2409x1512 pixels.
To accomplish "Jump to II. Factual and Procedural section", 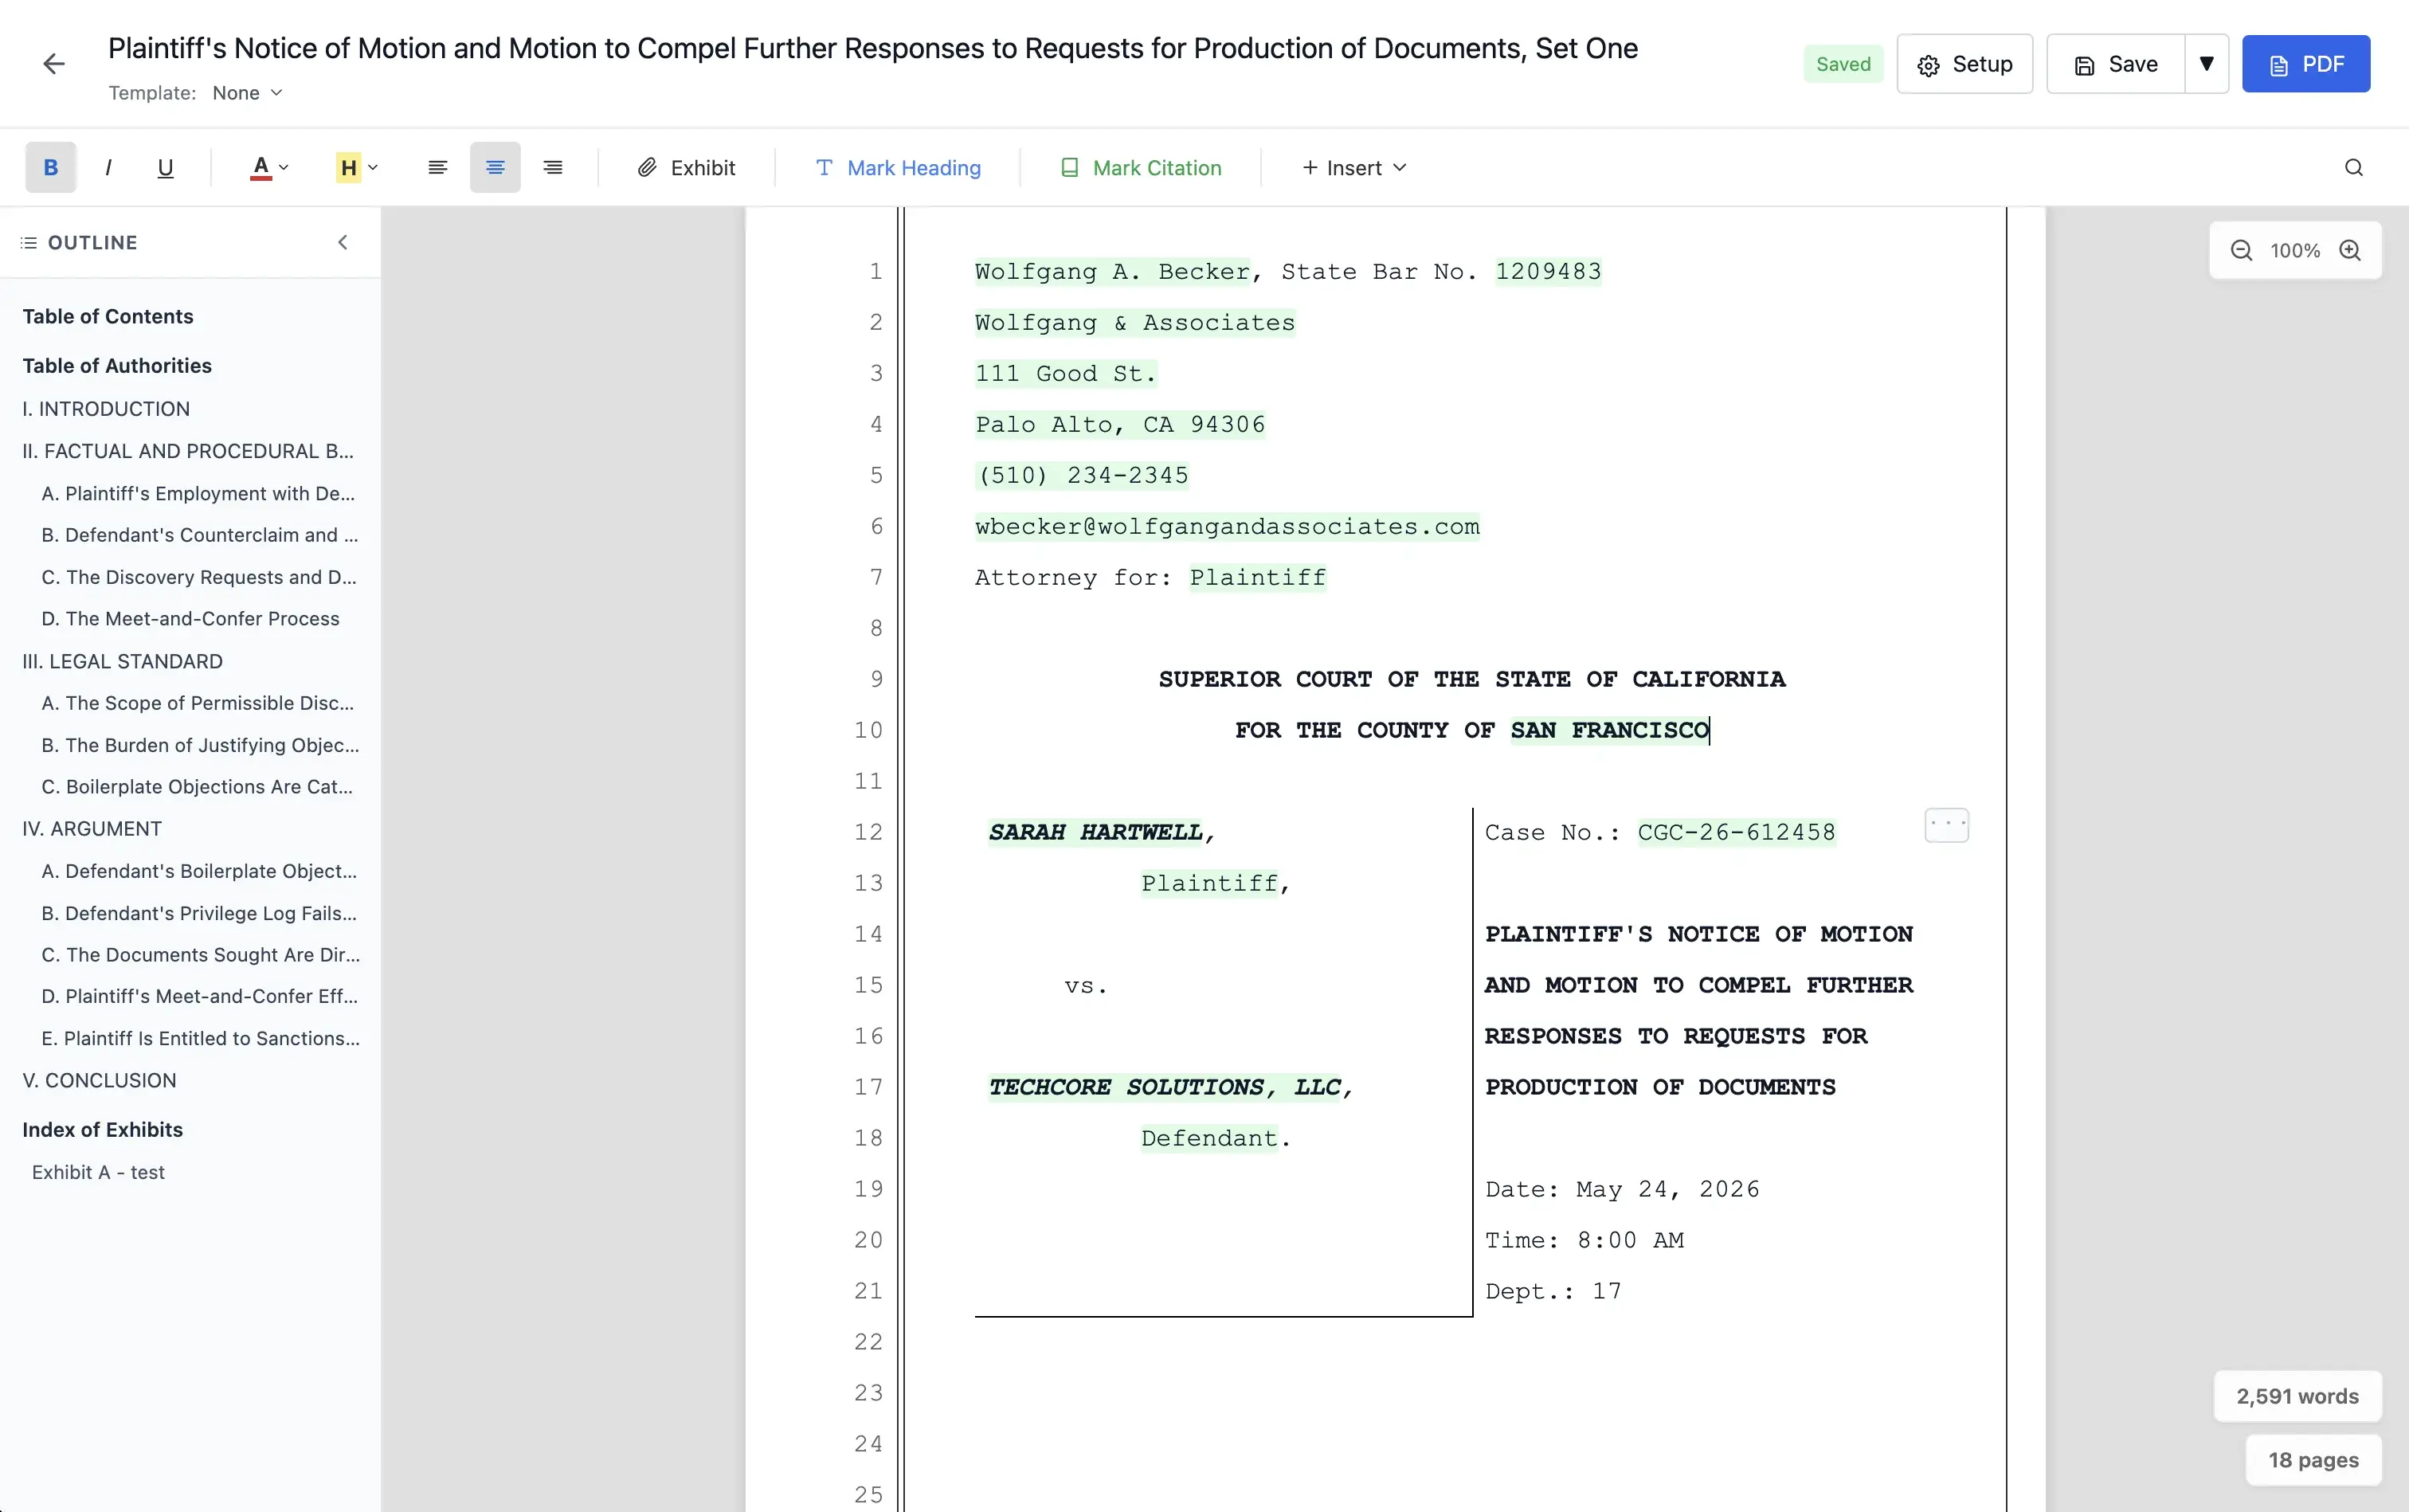I will point(188,450).
